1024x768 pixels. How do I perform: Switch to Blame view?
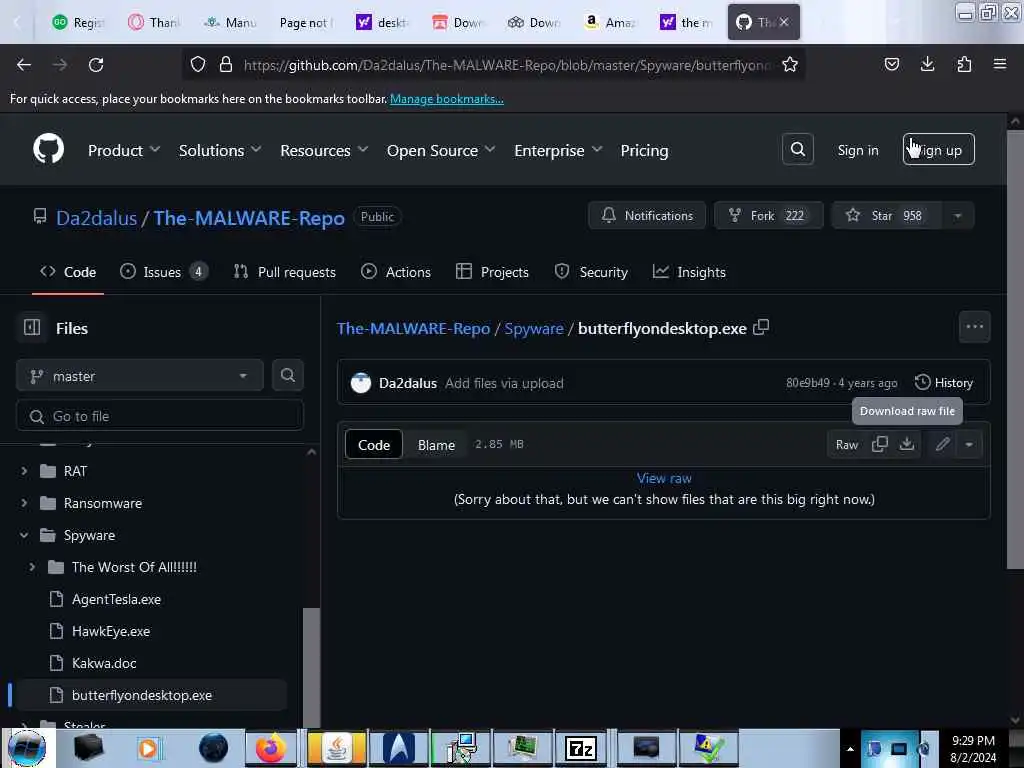(436, 445)
